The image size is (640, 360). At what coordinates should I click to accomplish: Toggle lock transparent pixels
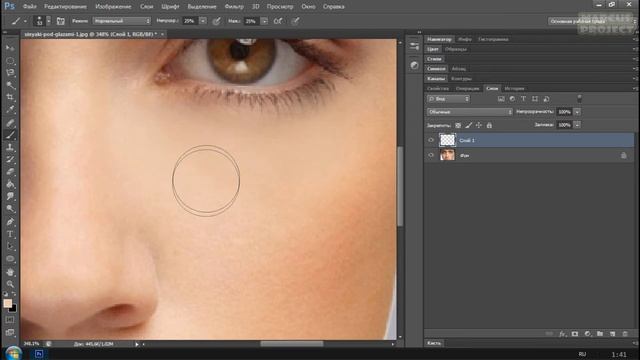click(458, 125)
